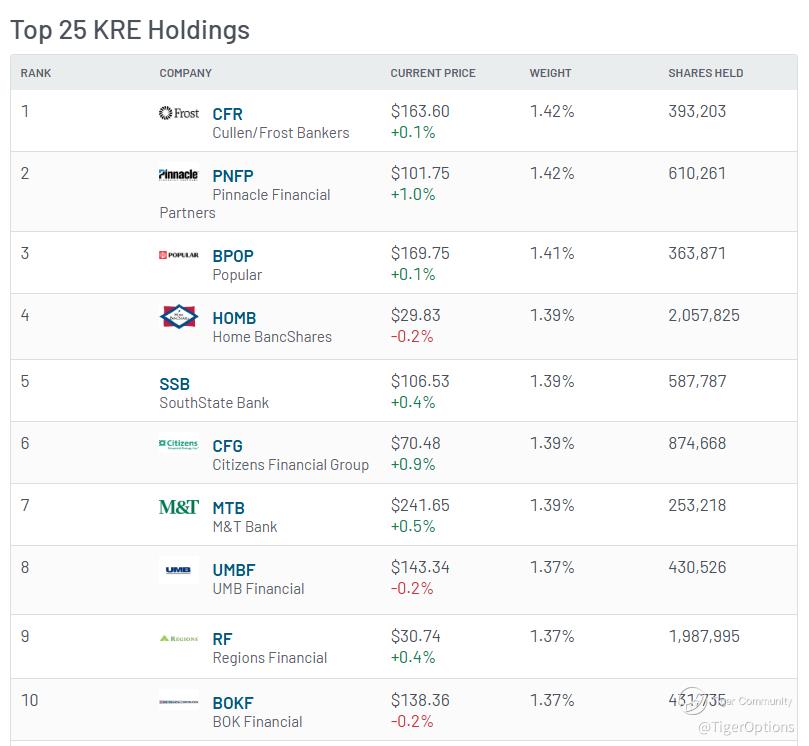The image size is (809, 746).
Task: Click the @TigerOptions watermark
Action: tap(746, 727)
